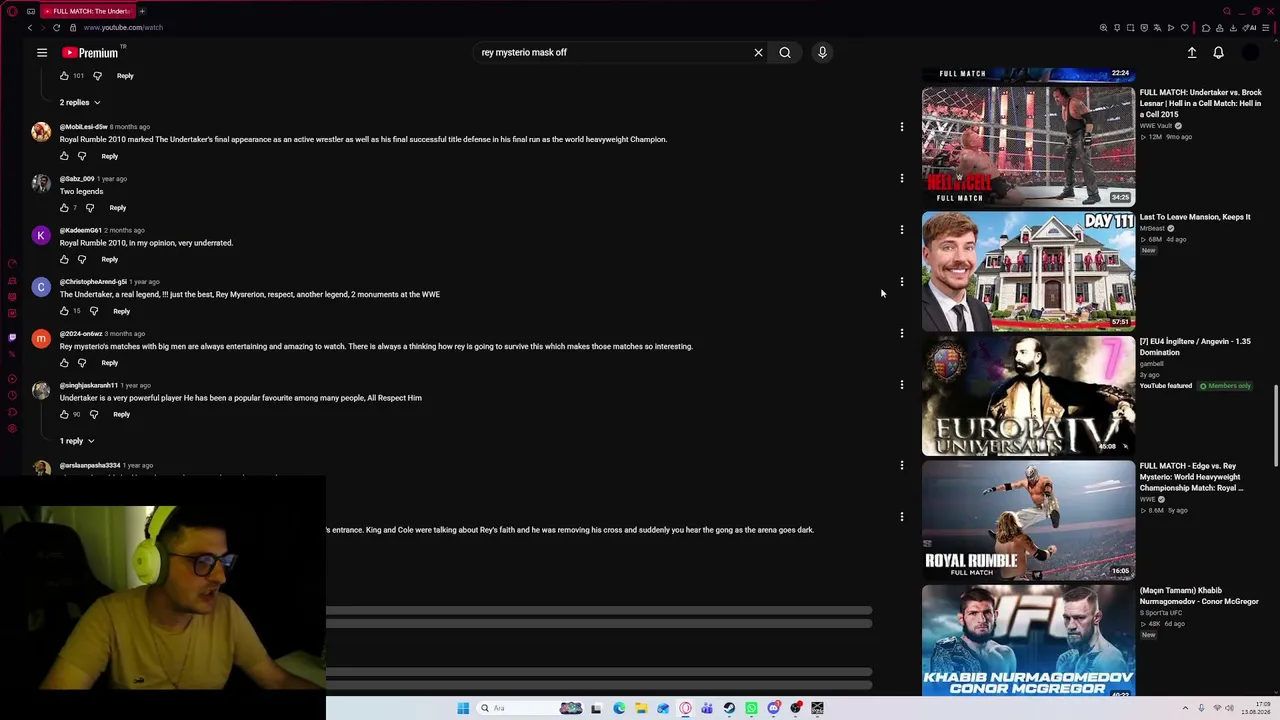Viewport: 1280px width, 720px height.
Task: Open the WWE Vault channel name
Action: click(x=1156, y=126)
